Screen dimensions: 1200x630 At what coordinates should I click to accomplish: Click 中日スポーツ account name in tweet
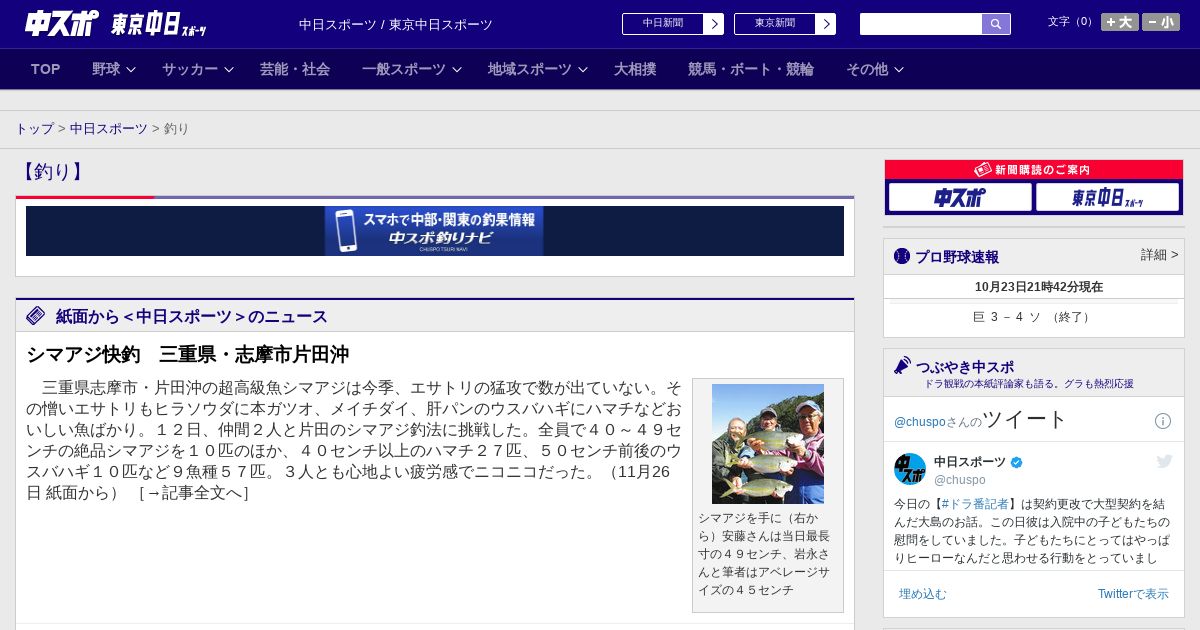[x=970, y=462]
